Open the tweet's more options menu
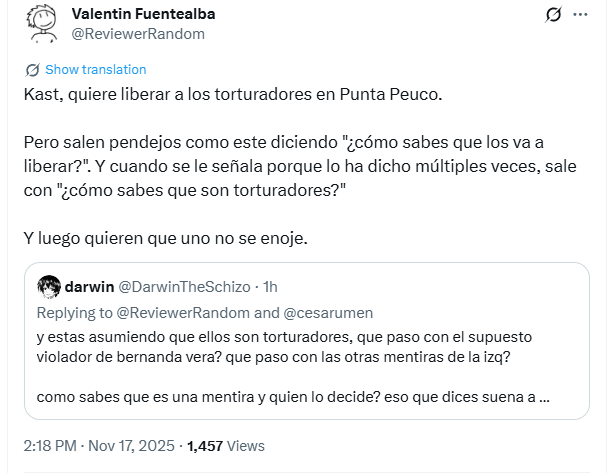The height and width of the screenshot is (473, 614). 580,15
